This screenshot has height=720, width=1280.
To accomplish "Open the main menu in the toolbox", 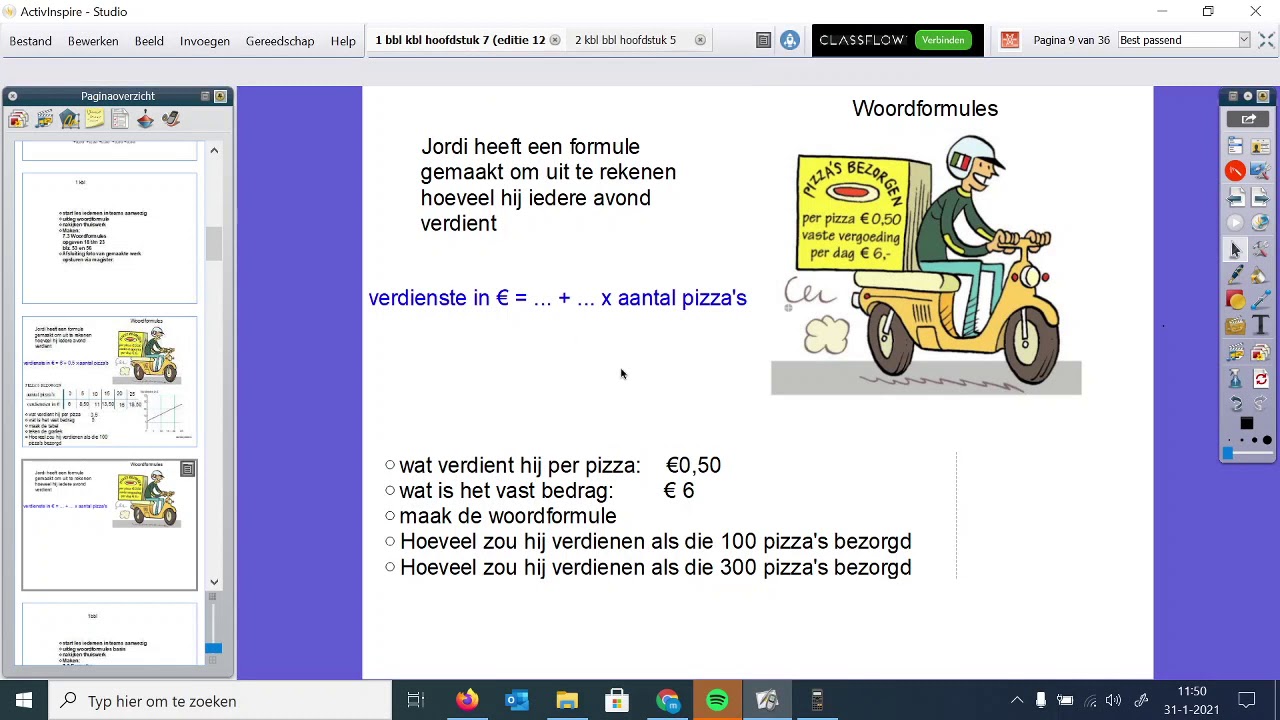I will point(1235,147).
